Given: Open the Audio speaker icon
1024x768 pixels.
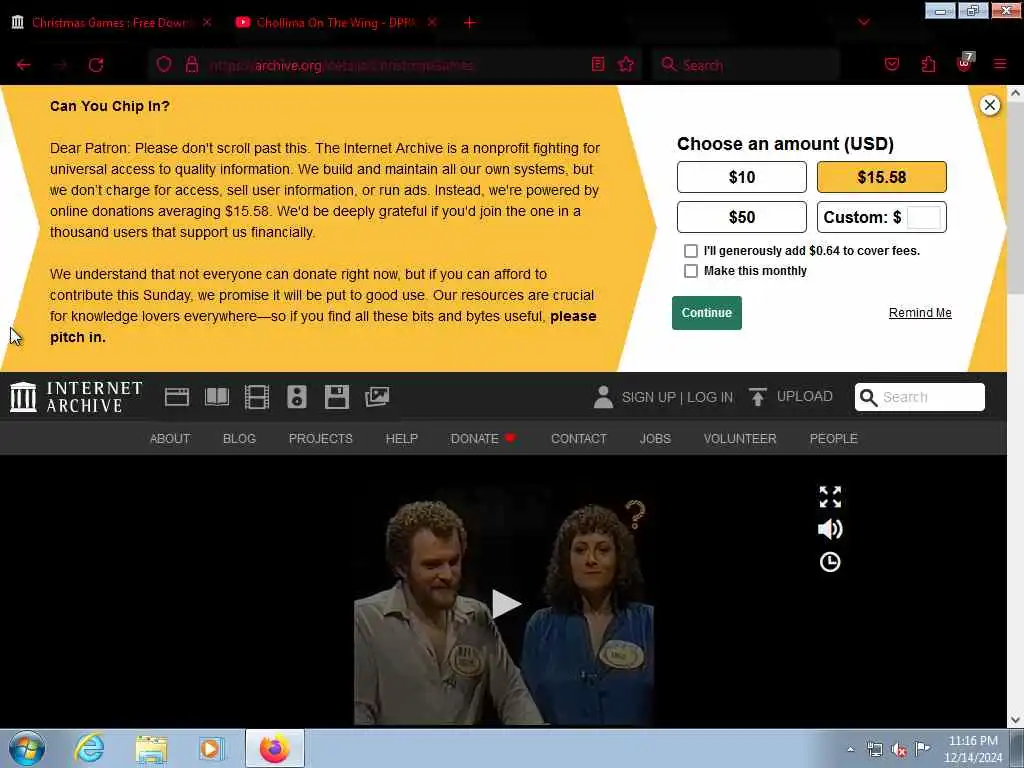Looking at the screenshot, I should point(296,397).
